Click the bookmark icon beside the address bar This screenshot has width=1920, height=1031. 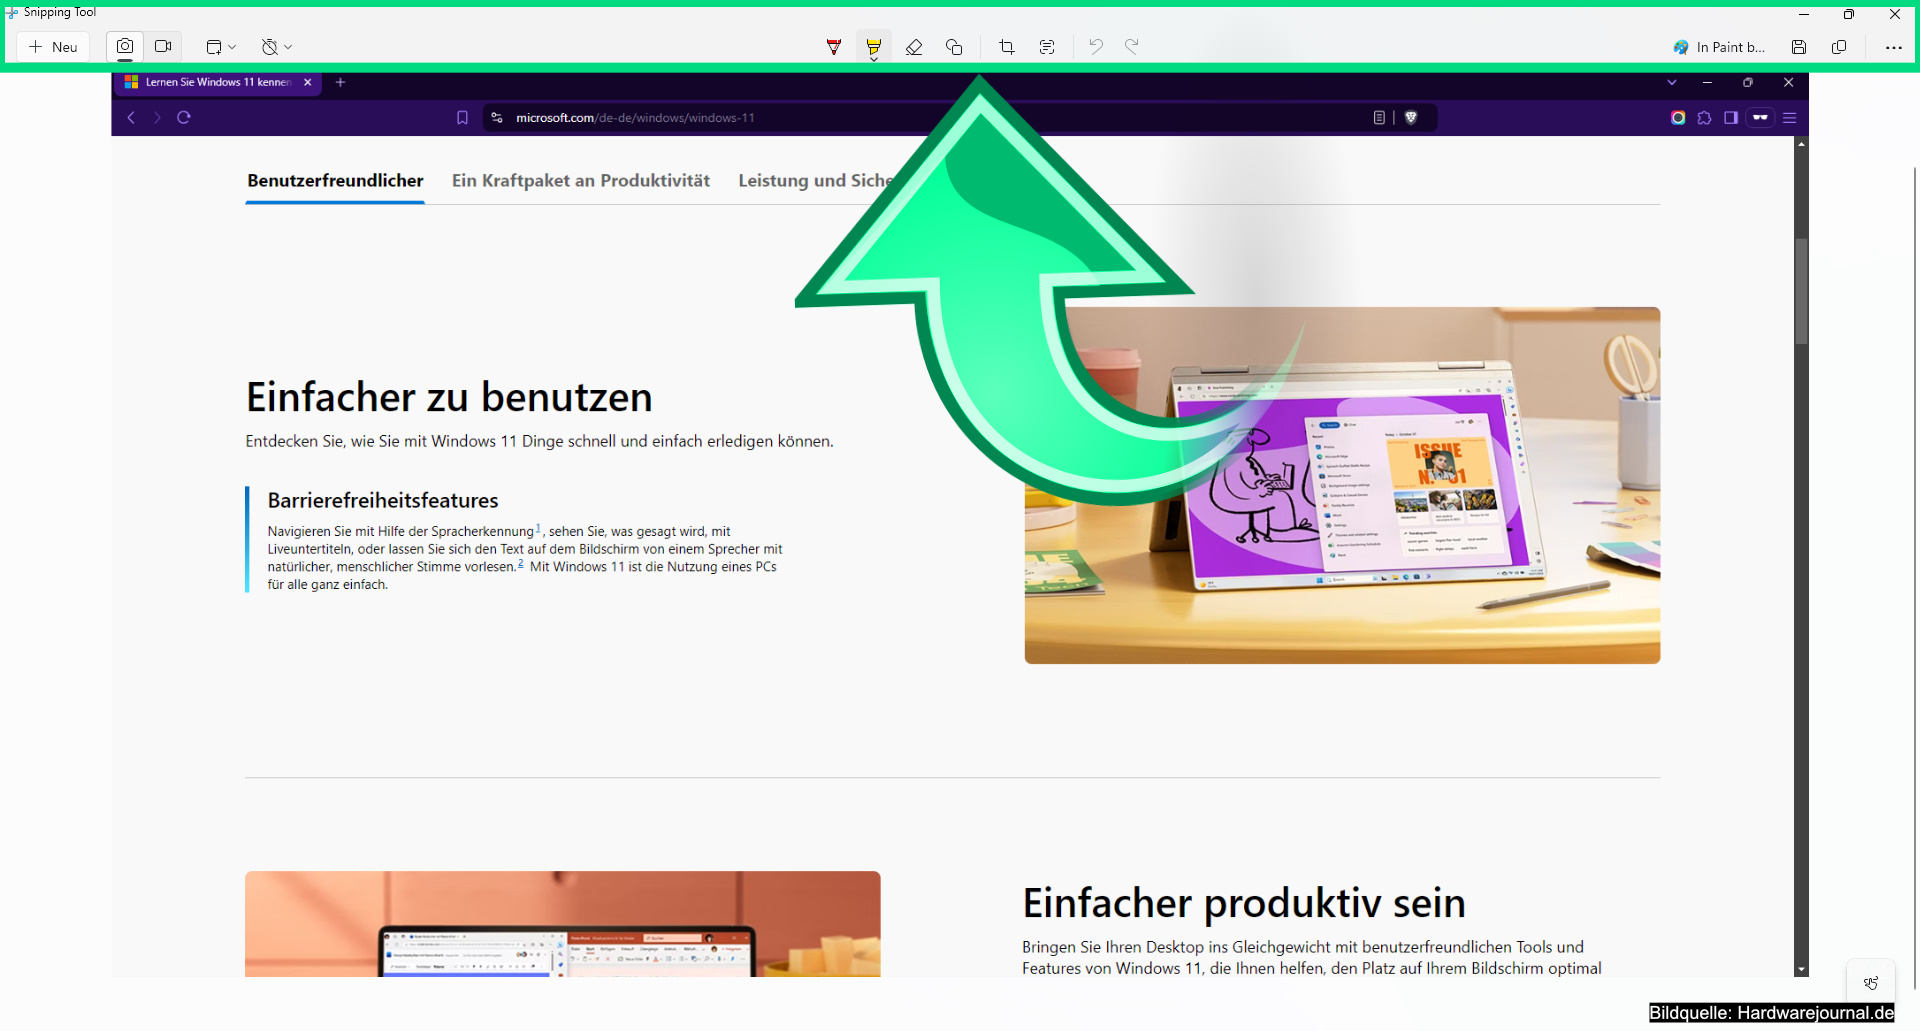pyautogui.click(x=462, y=118)
